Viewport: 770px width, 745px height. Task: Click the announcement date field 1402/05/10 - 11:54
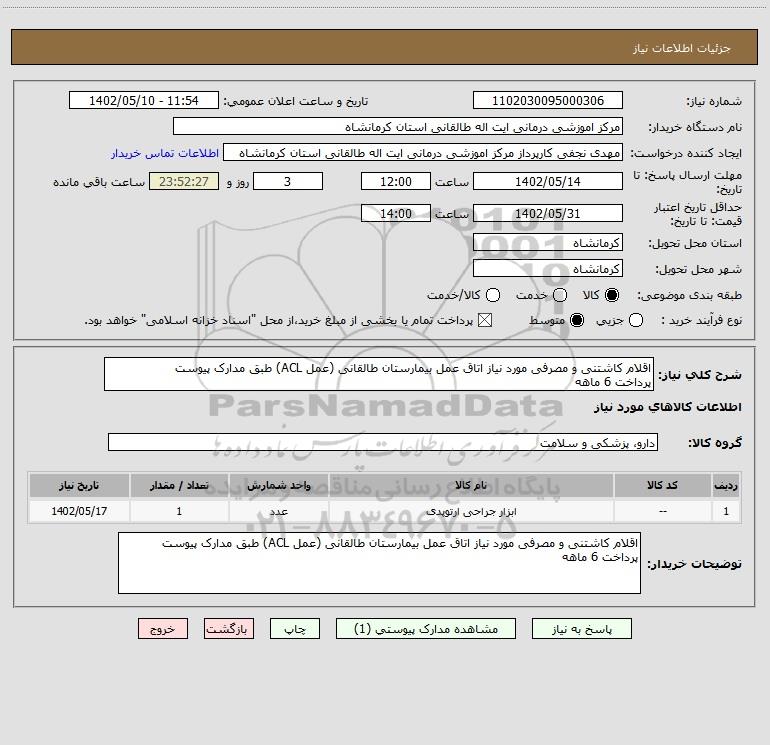143,100
